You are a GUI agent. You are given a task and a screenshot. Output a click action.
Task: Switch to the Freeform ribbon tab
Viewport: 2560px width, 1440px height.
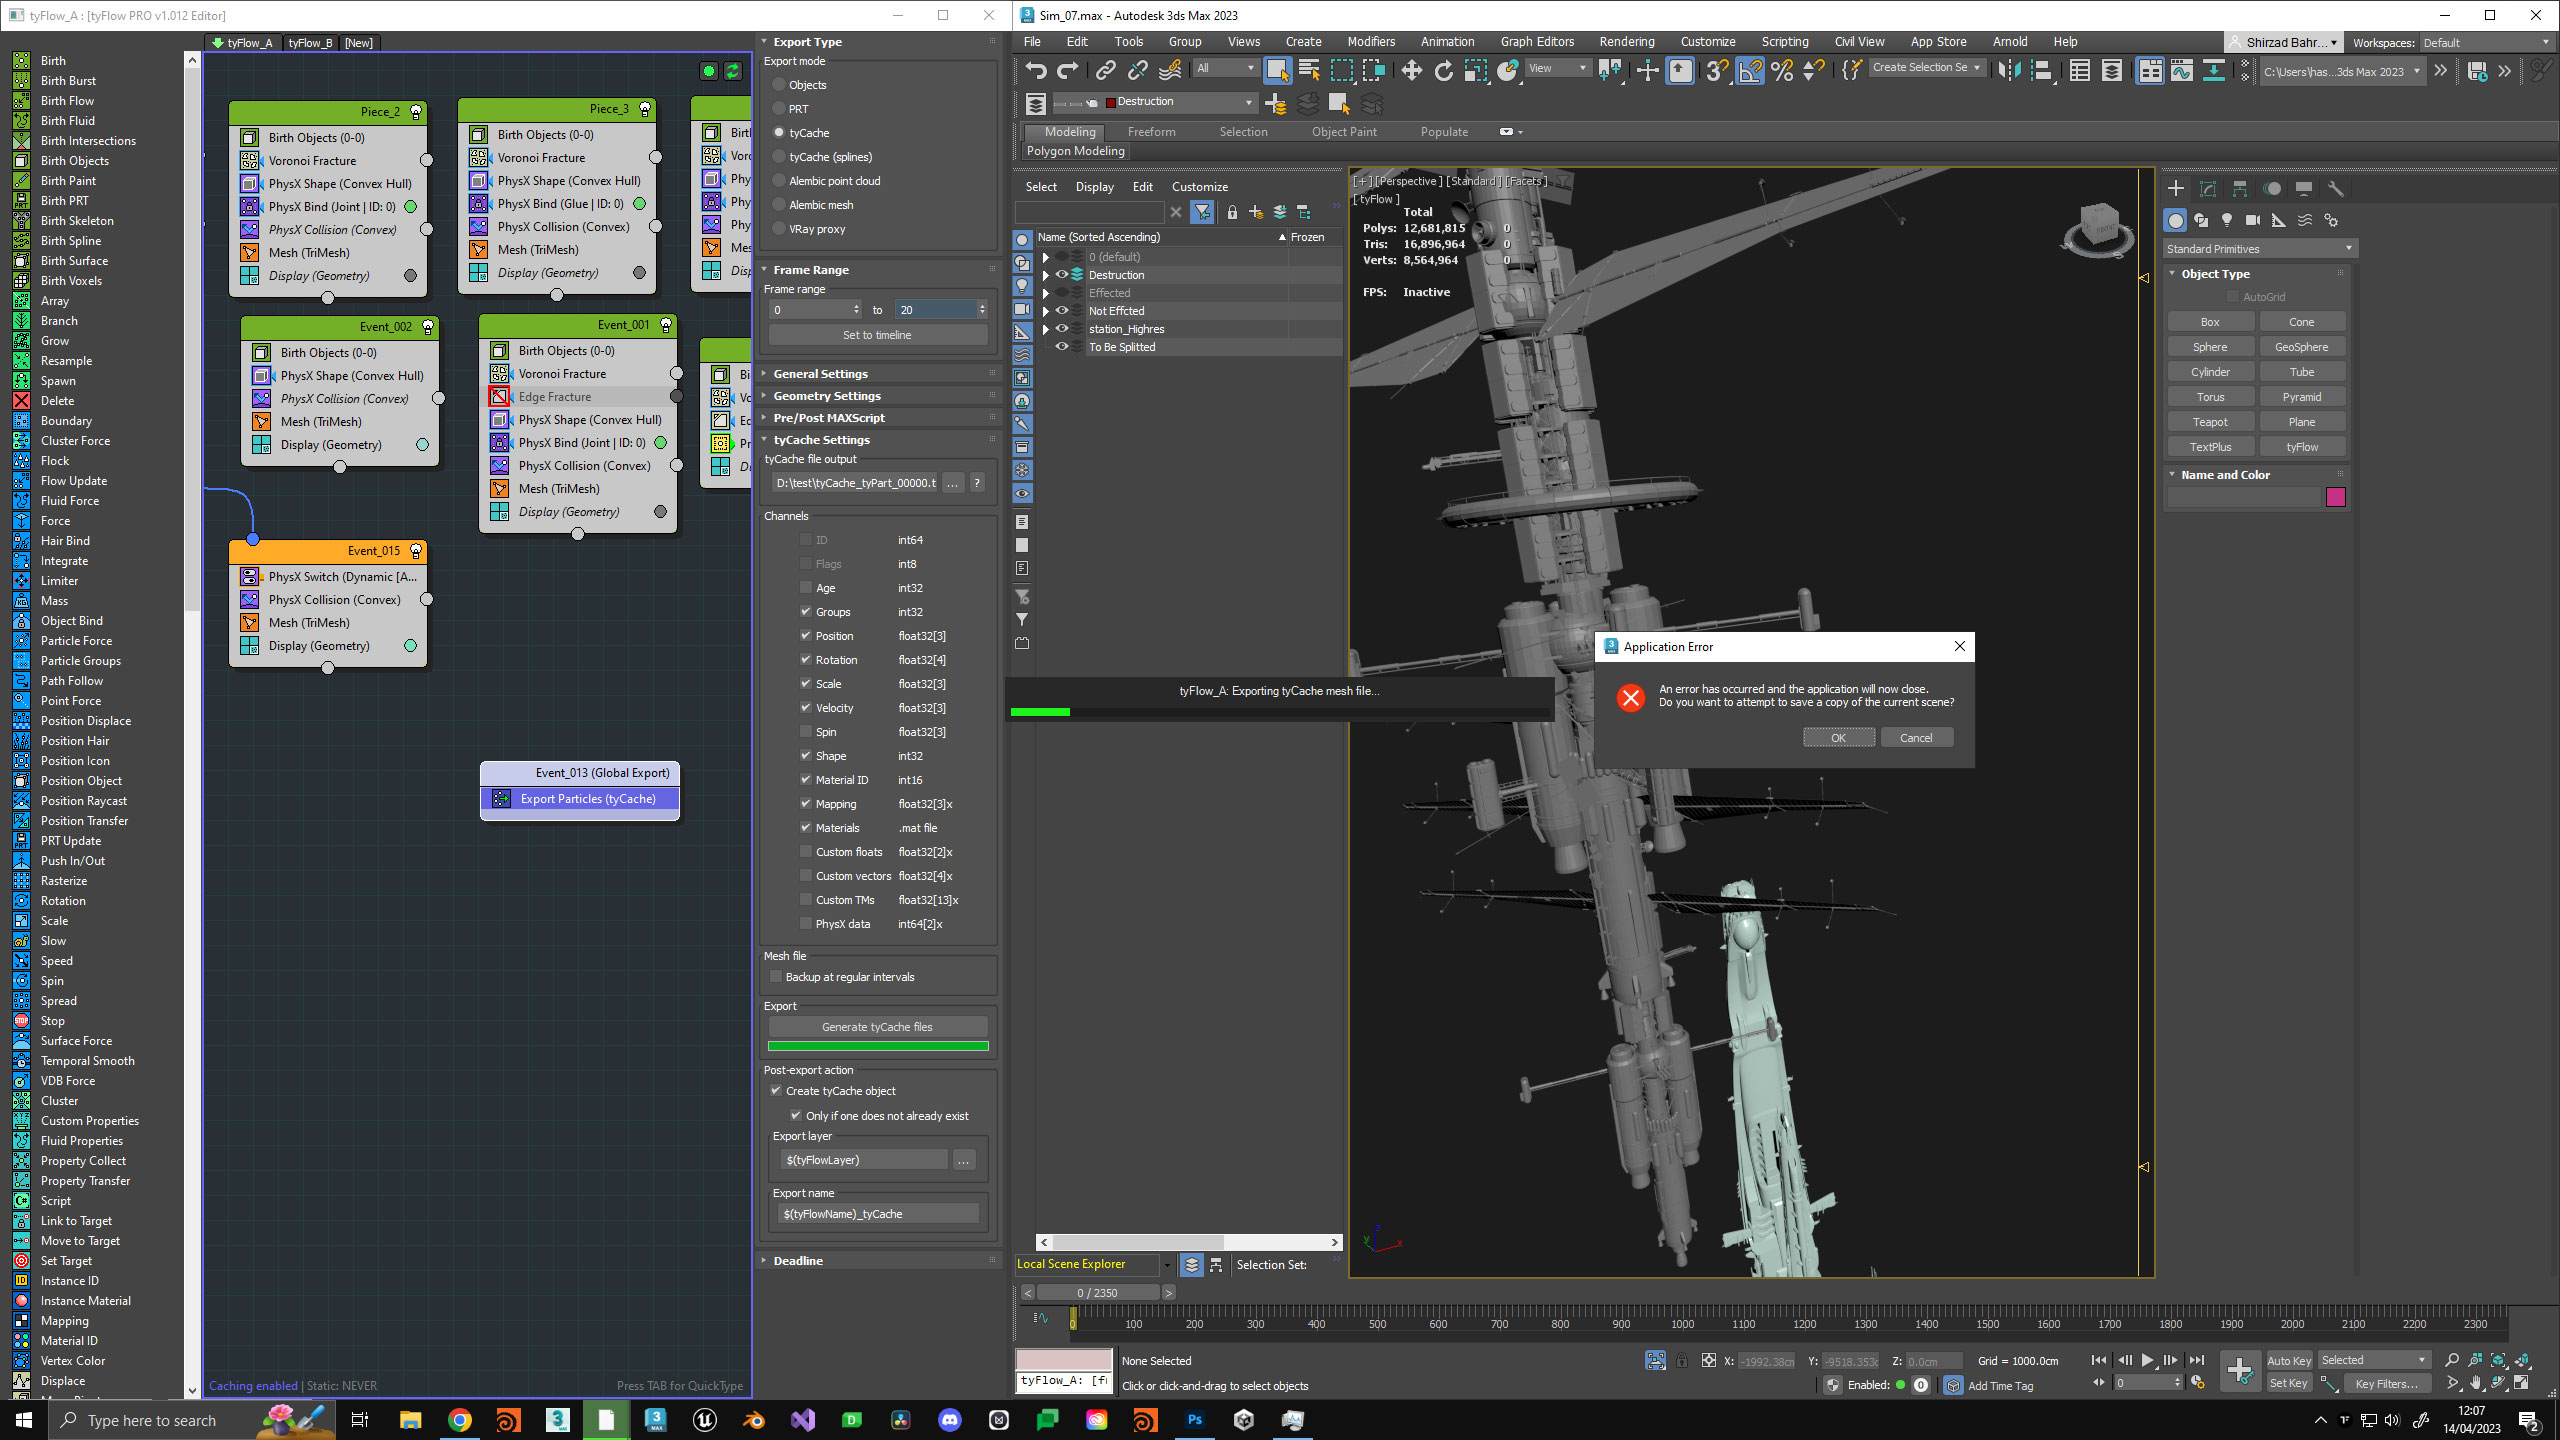point(1151,132)
